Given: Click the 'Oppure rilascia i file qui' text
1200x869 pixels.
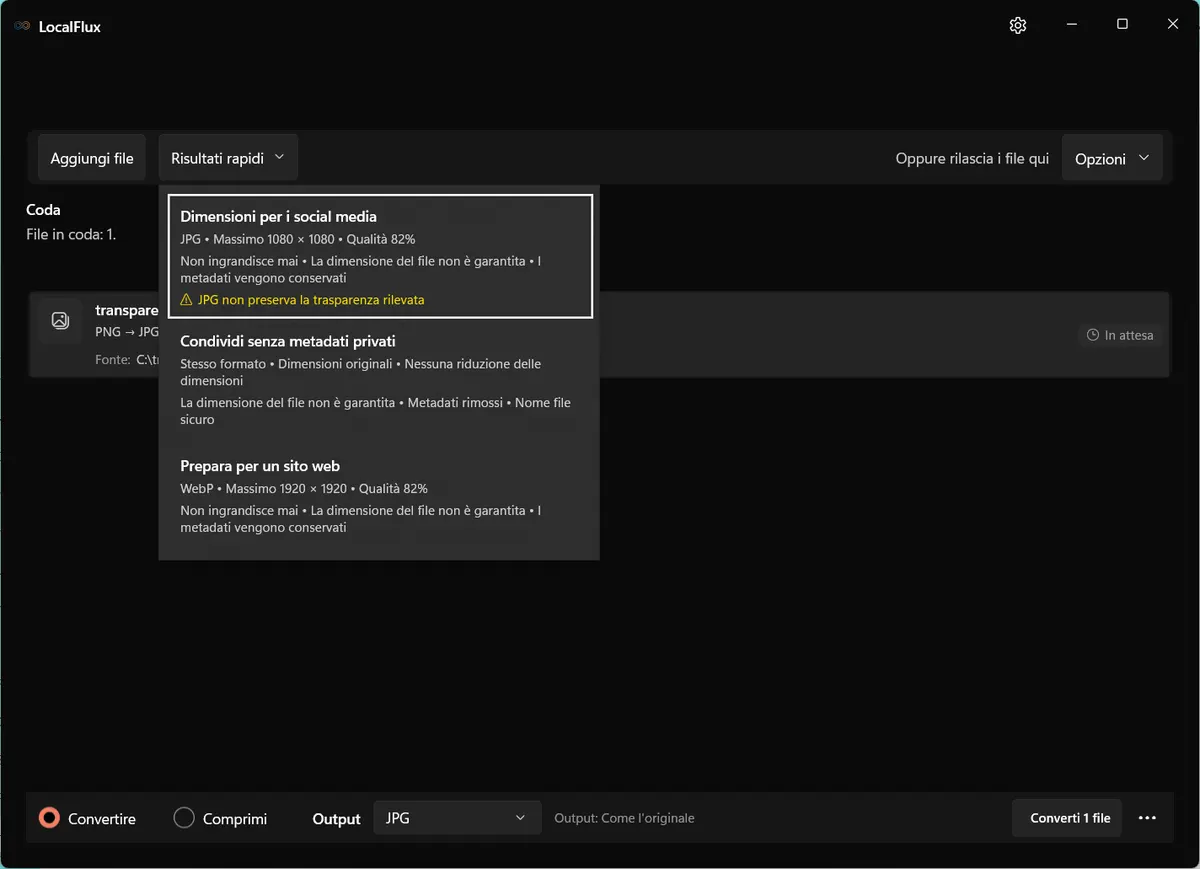Looking at the screenshot, I should 972,159.
